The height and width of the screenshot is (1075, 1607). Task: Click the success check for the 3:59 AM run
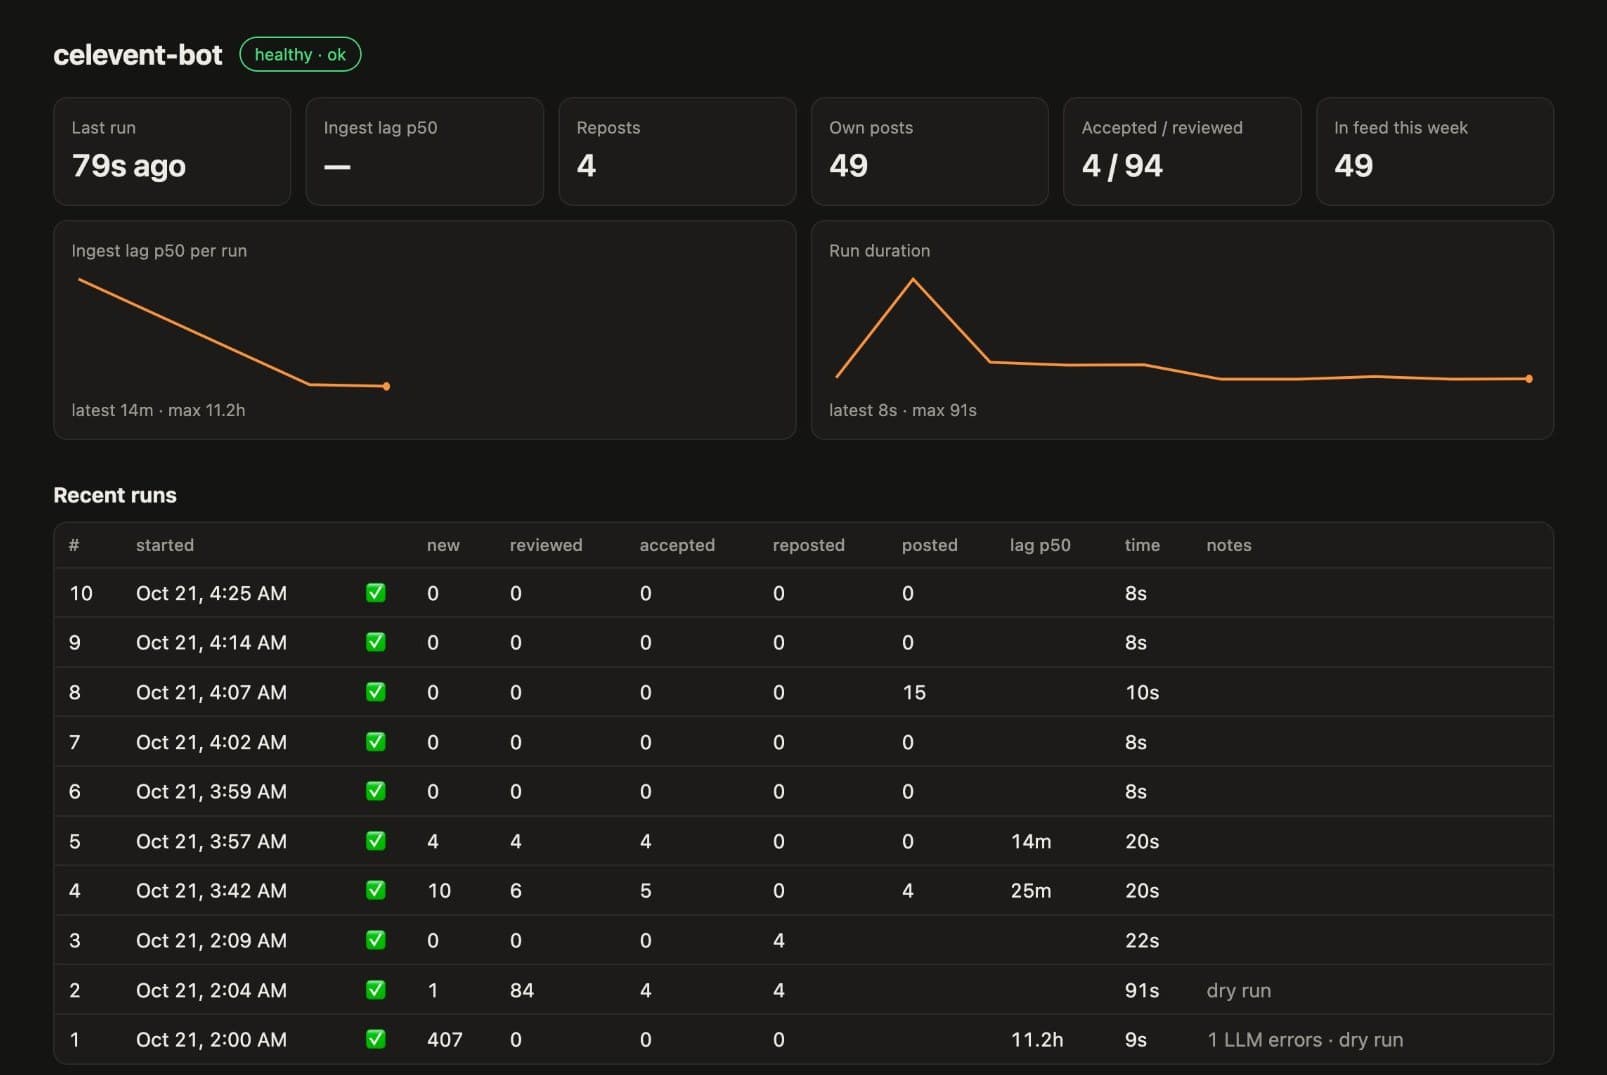tap(376, 791)
